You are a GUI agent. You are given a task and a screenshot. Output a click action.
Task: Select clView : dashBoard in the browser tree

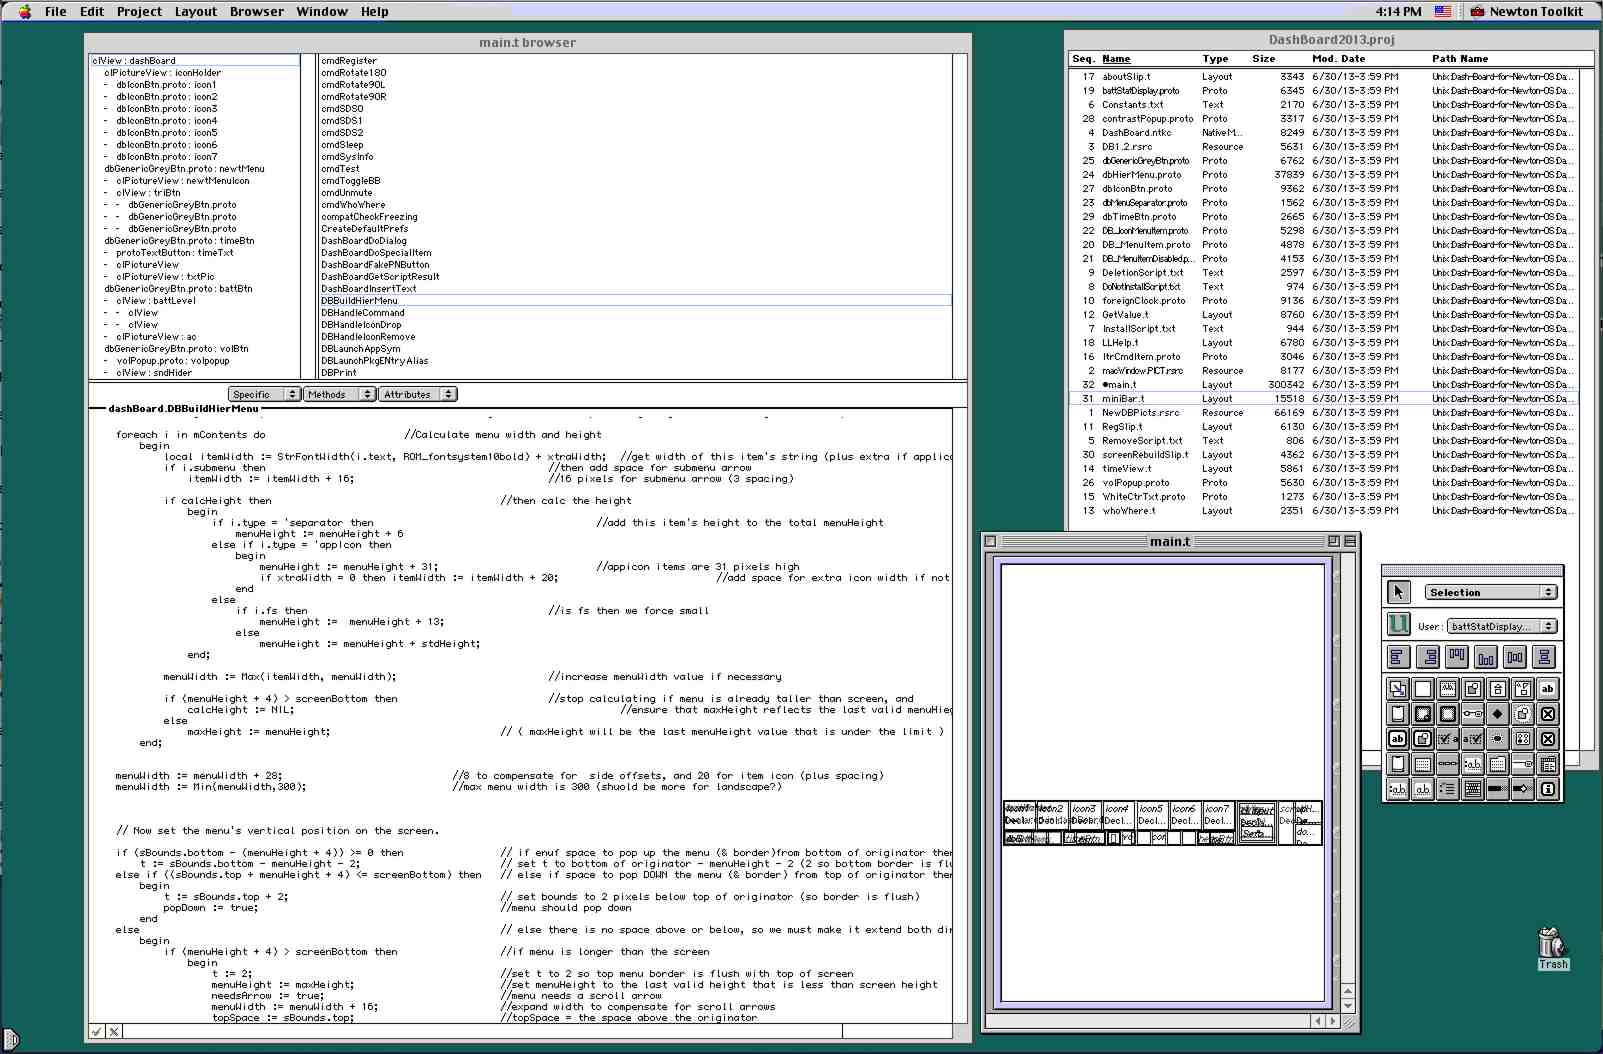194,61
